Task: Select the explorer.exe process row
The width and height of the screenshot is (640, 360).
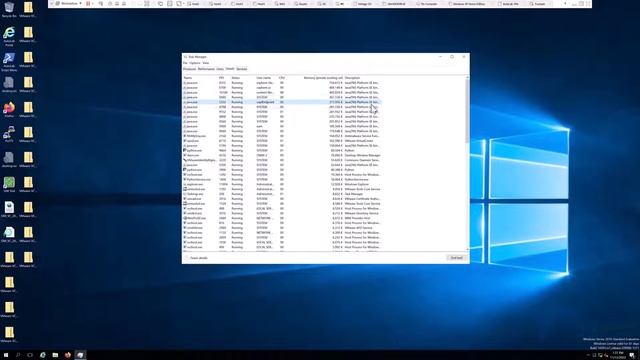Action: 282,184
